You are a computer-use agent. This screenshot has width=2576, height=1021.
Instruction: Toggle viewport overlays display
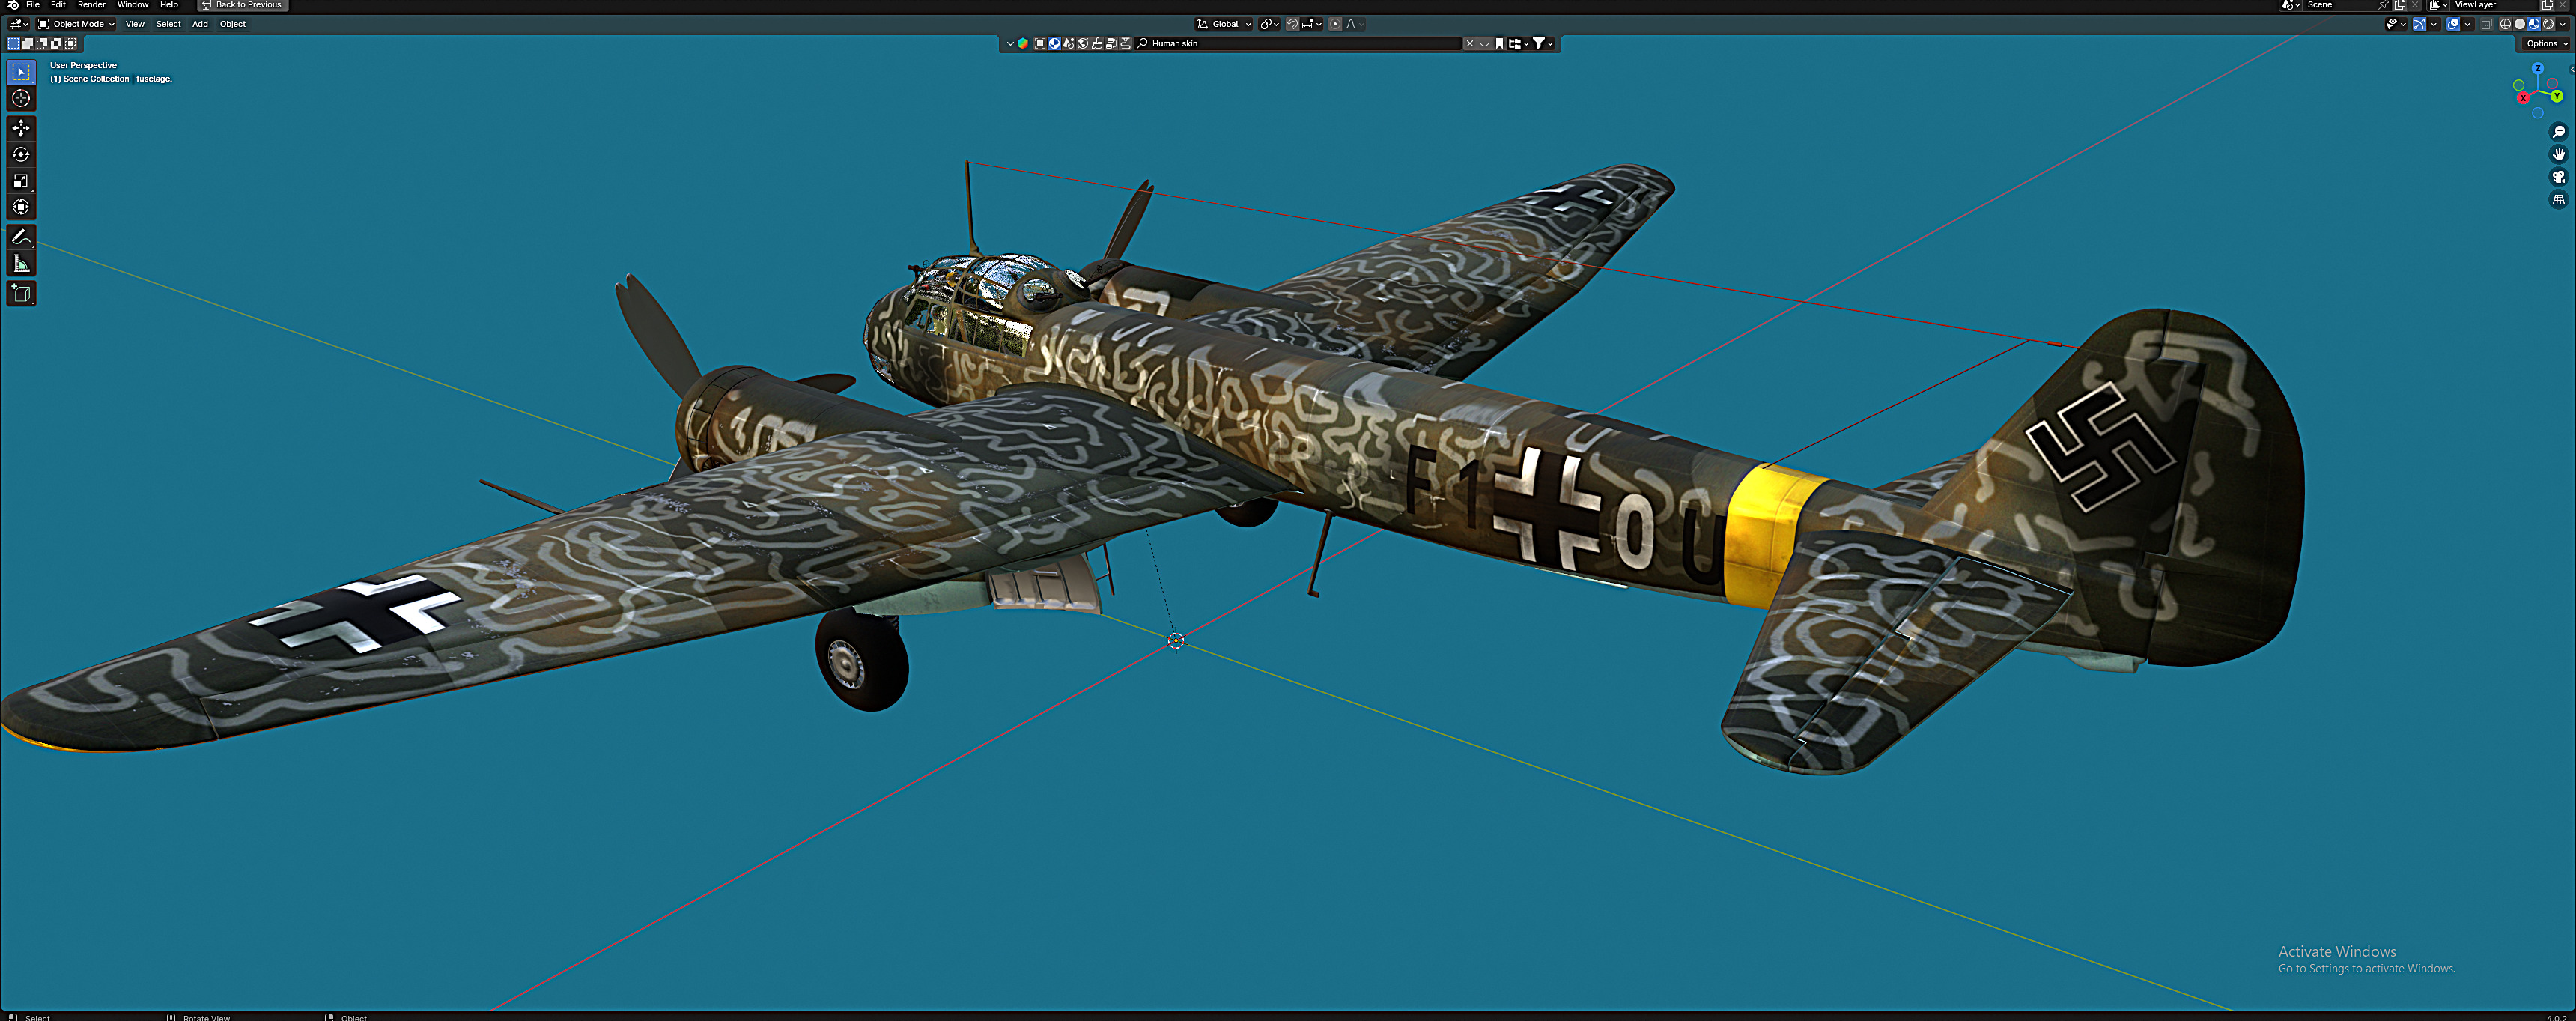coord(2453,24)
